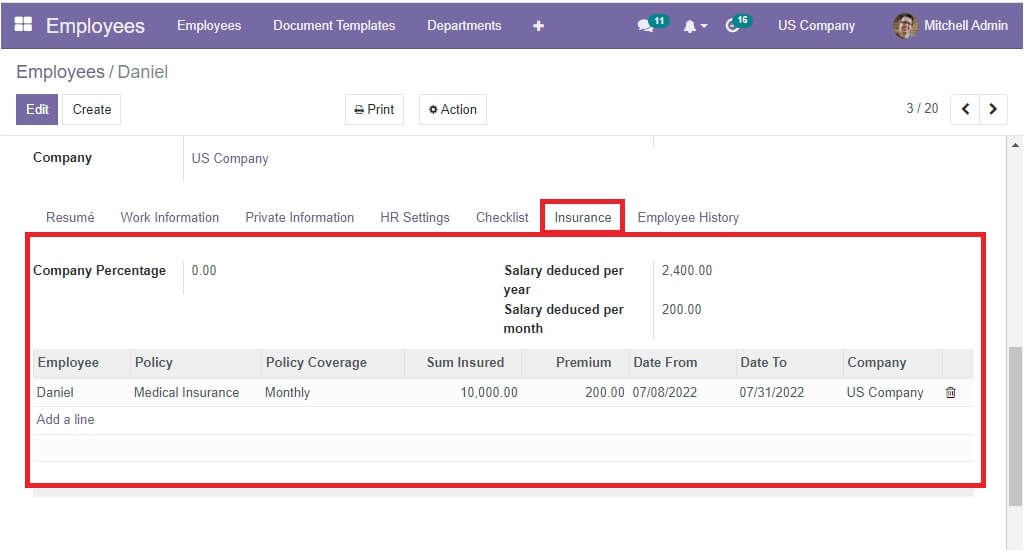Open the chat messages icon with badge 11

[646, 26]
